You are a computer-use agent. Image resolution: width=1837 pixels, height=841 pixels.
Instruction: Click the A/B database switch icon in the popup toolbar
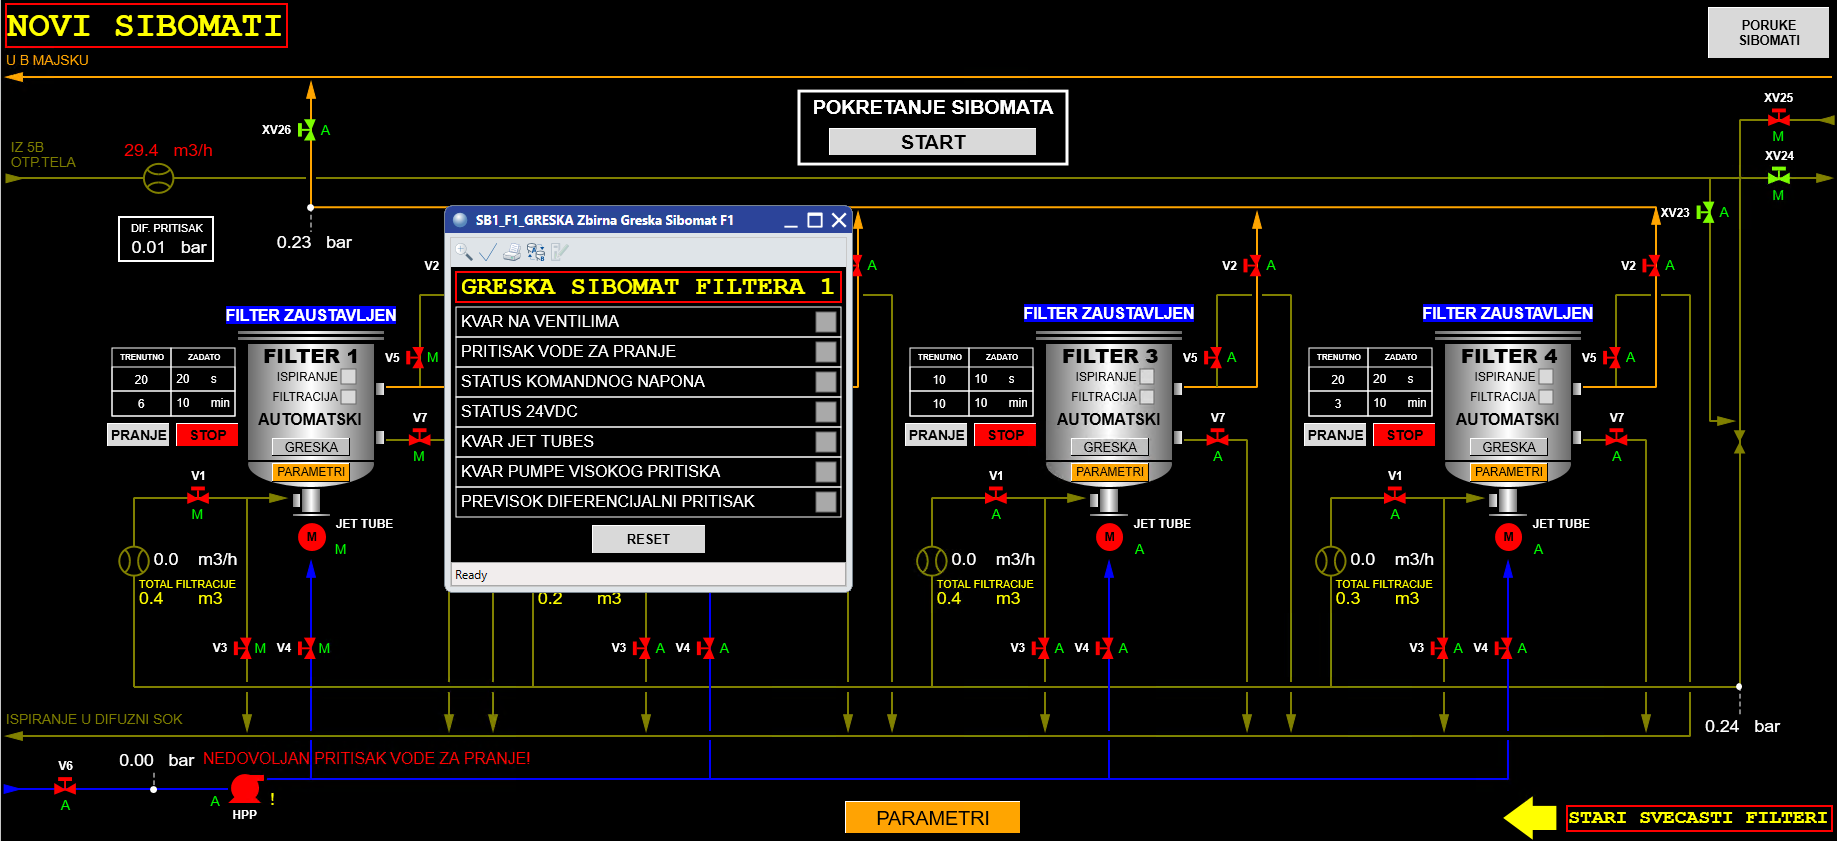[536, 251]
